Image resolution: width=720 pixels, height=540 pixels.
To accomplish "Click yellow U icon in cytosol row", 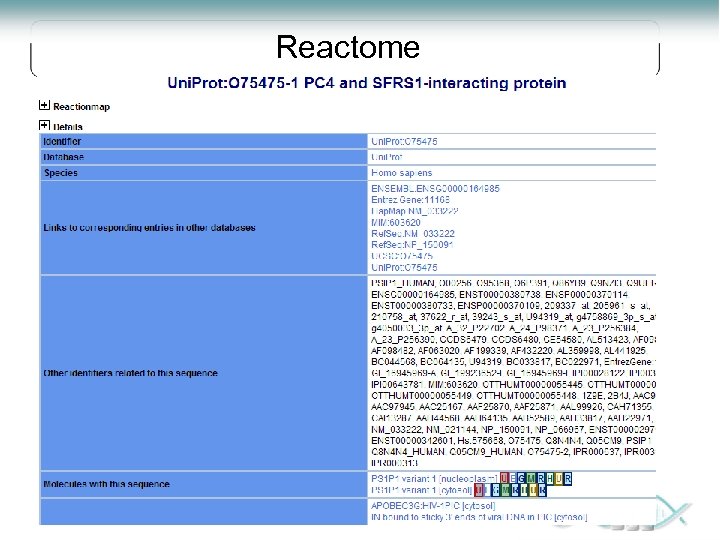I will [x=533, y=490].
